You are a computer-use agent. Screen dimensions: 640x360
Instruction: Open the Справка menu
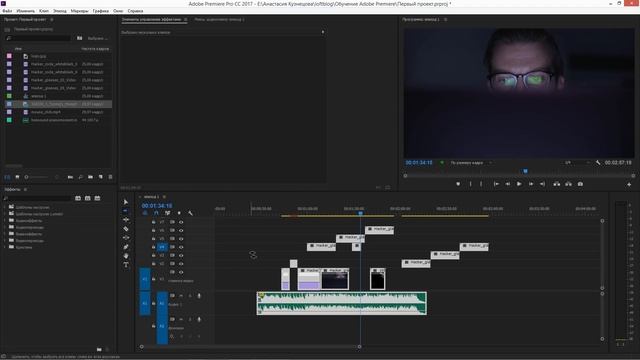point(135,11)
